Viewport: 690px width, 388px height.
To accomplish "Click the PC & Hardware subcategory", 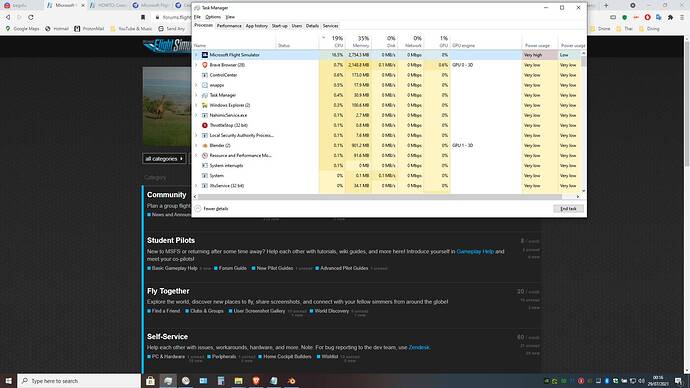I will [x=168, y=357].
